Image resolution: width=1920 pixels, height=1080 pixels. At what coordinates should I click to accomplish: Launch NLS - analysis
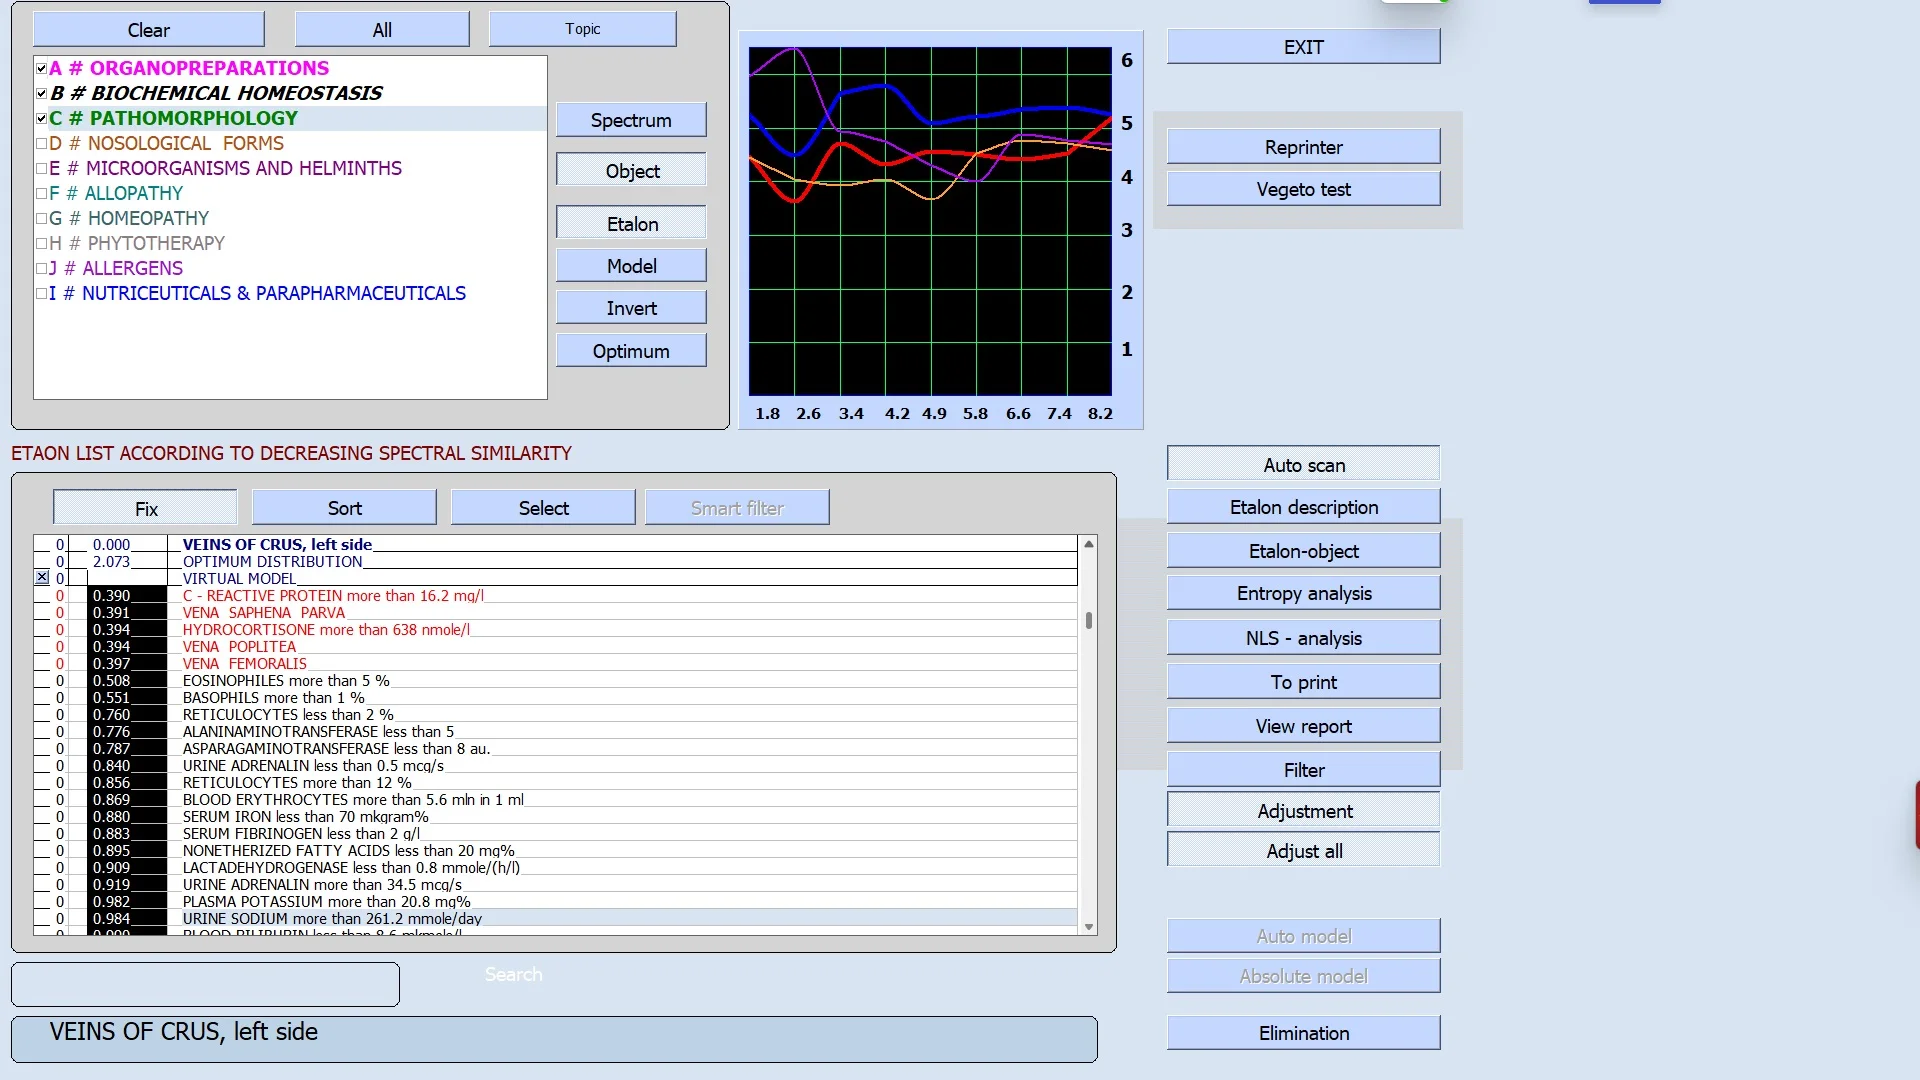(1303, 638)
